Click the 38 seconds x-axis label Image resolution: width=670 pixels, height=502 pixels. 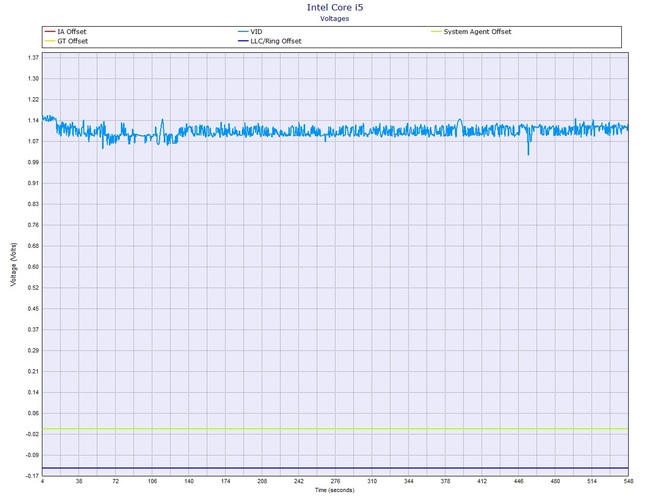click(79, 481)
